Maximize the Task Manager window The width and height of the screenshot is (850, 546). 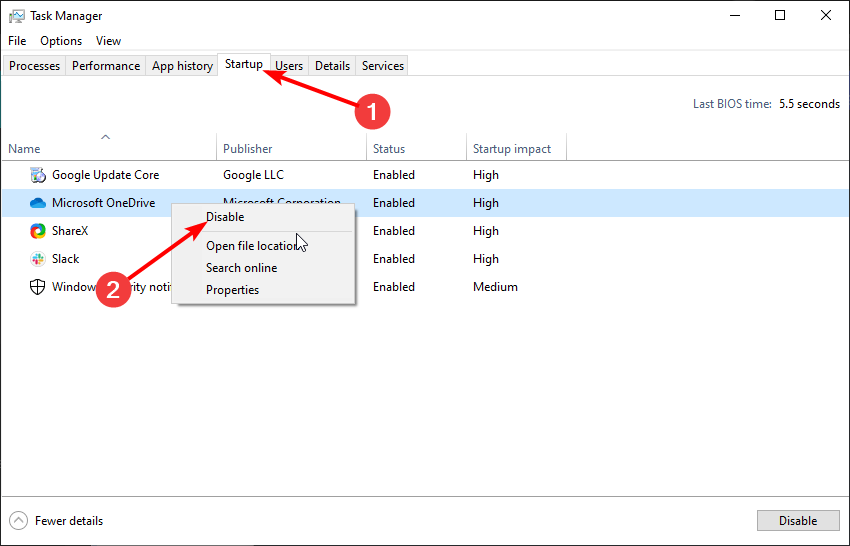(780, 15)
